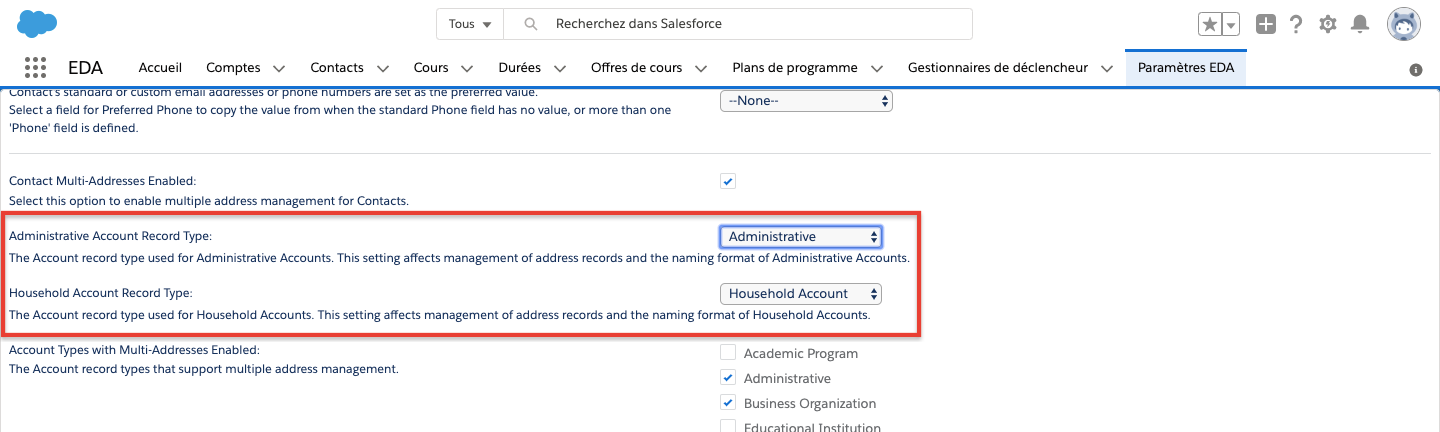Click the Recherchez dans Salesforce search field

coord(750,24)
